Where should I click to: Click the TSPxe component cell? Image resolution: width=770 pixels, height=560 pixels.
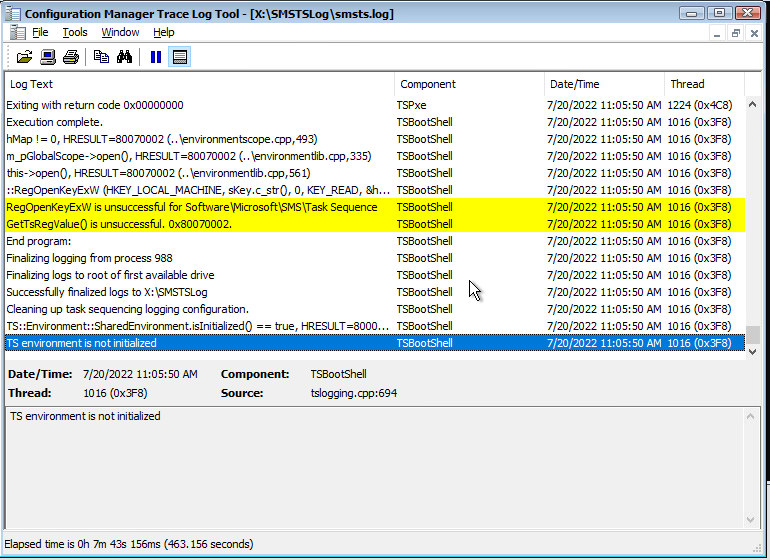(412, 105)
